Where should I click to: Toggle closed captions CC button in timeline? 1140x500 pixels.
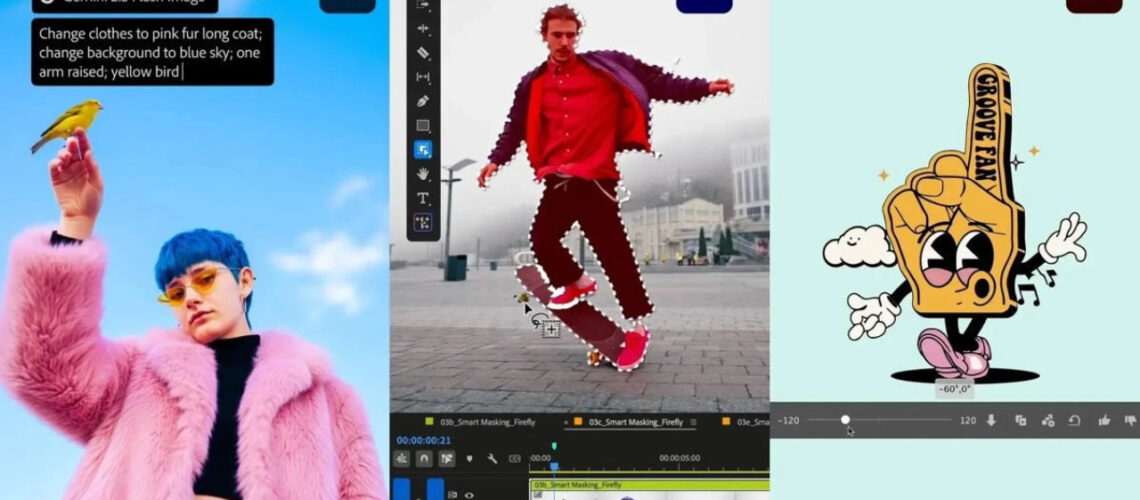click(x=515, y=459)
